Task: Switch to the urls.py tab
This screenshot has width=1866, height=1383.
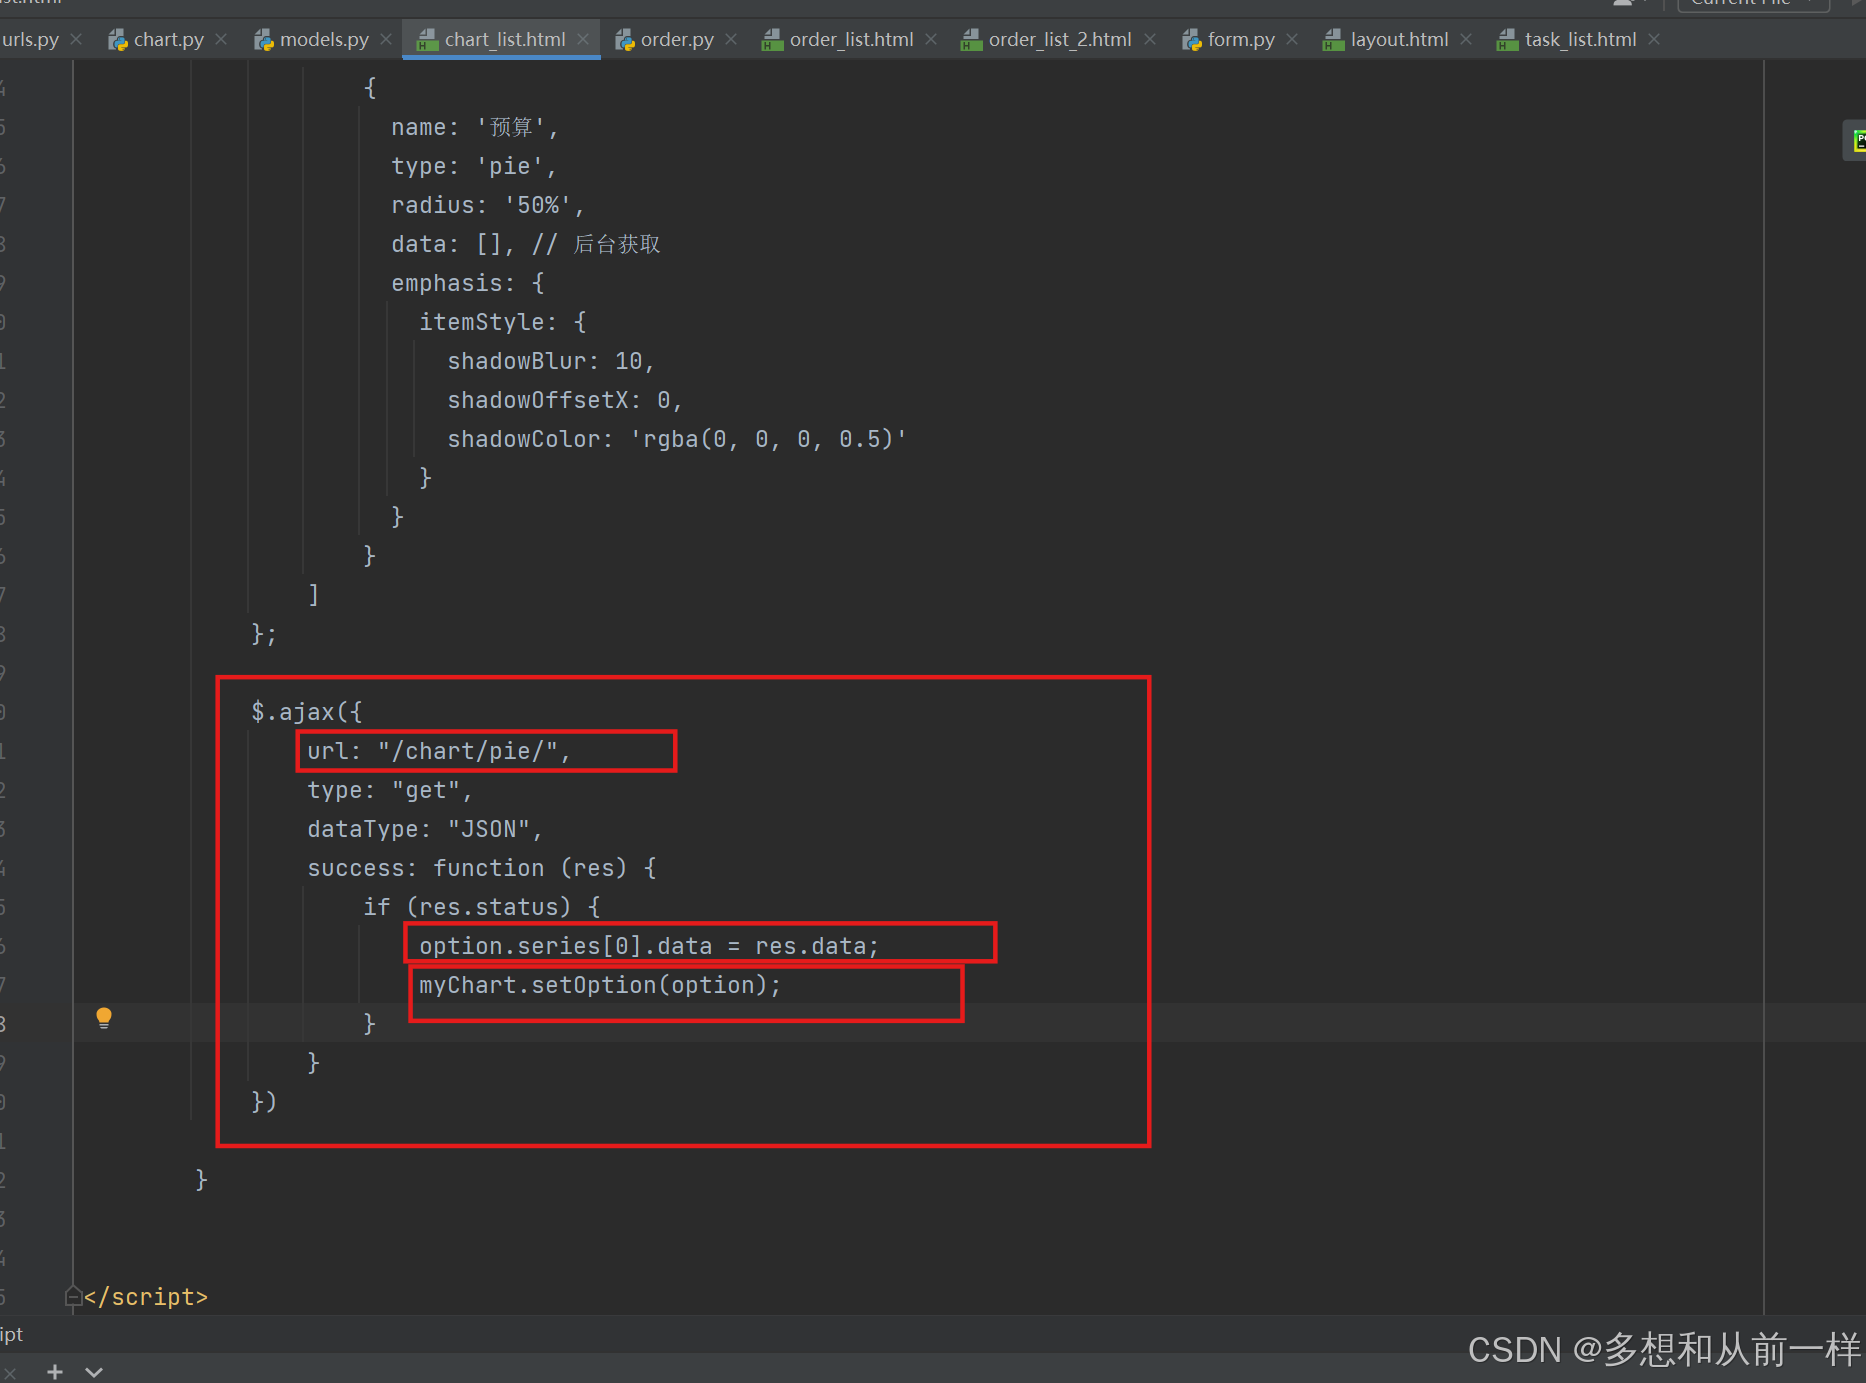Action: click(30, 39)
